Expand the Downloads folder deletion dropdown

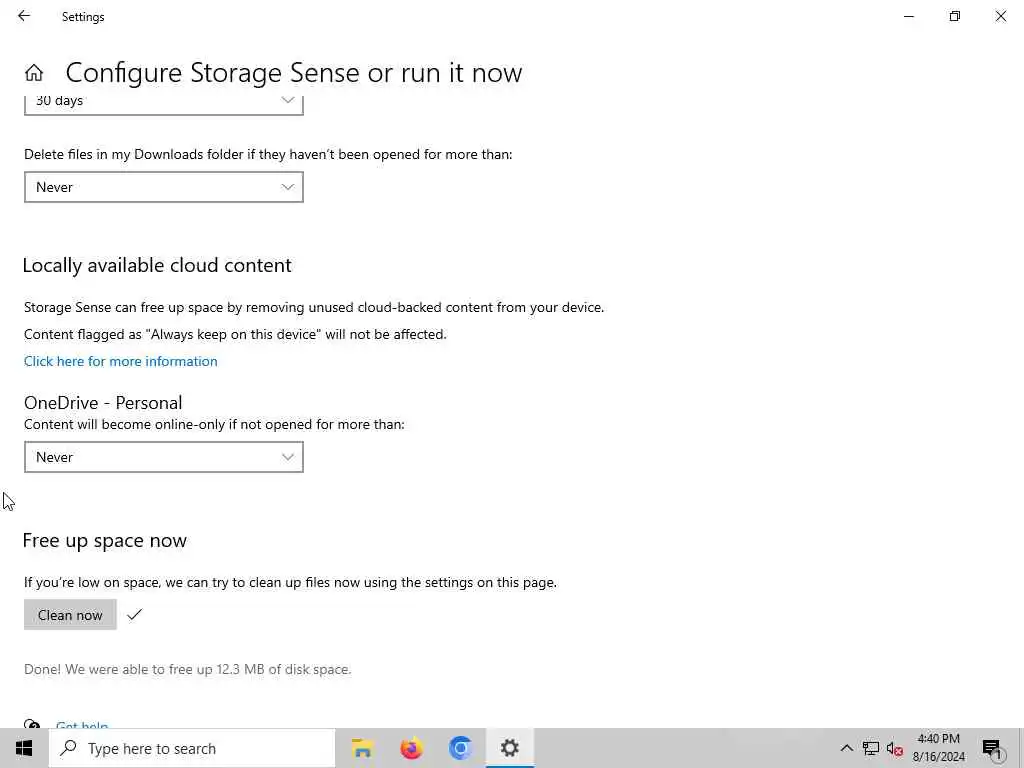pos(164,187)
